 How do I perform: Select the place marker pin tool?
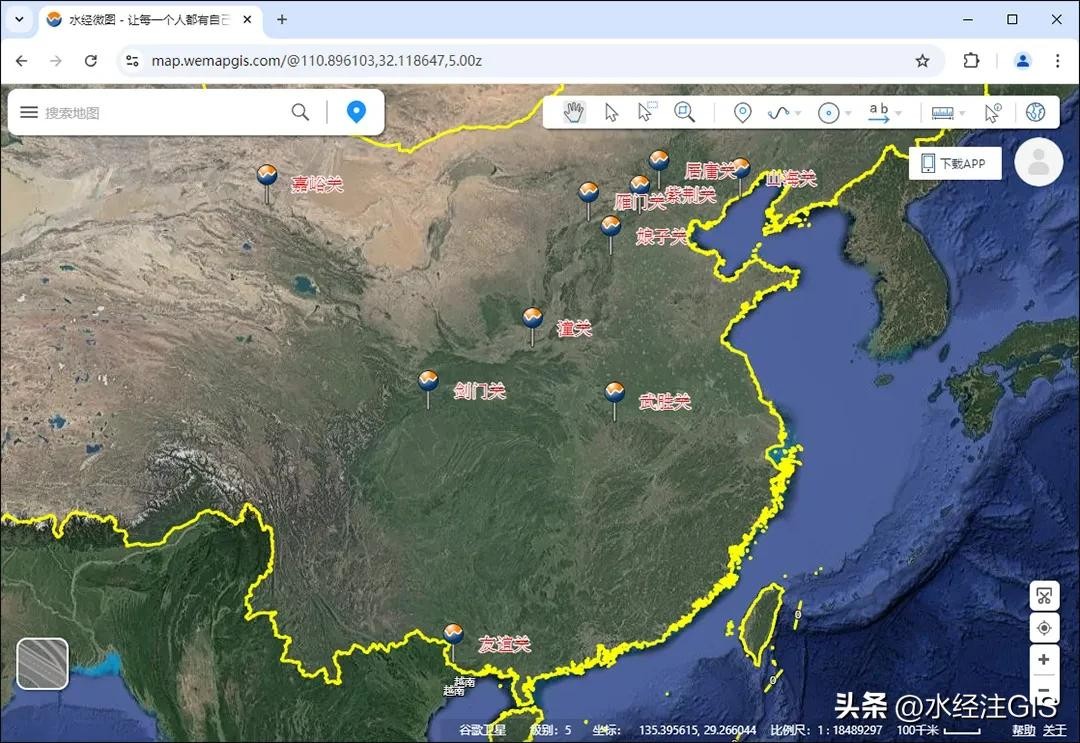point(742,113)
